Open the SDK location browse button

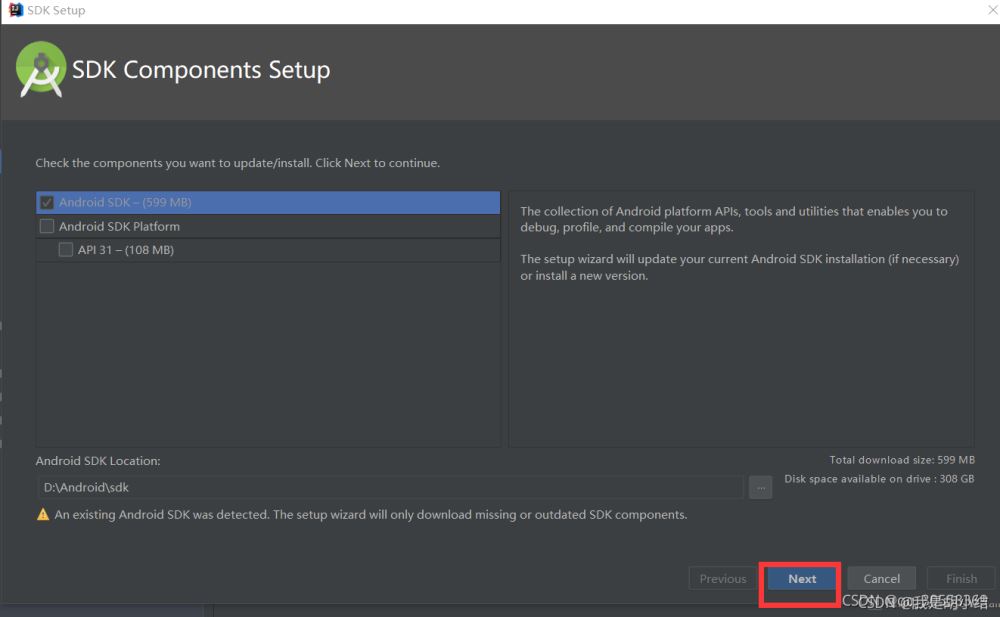pyautogui.click(x=760, y=487)
